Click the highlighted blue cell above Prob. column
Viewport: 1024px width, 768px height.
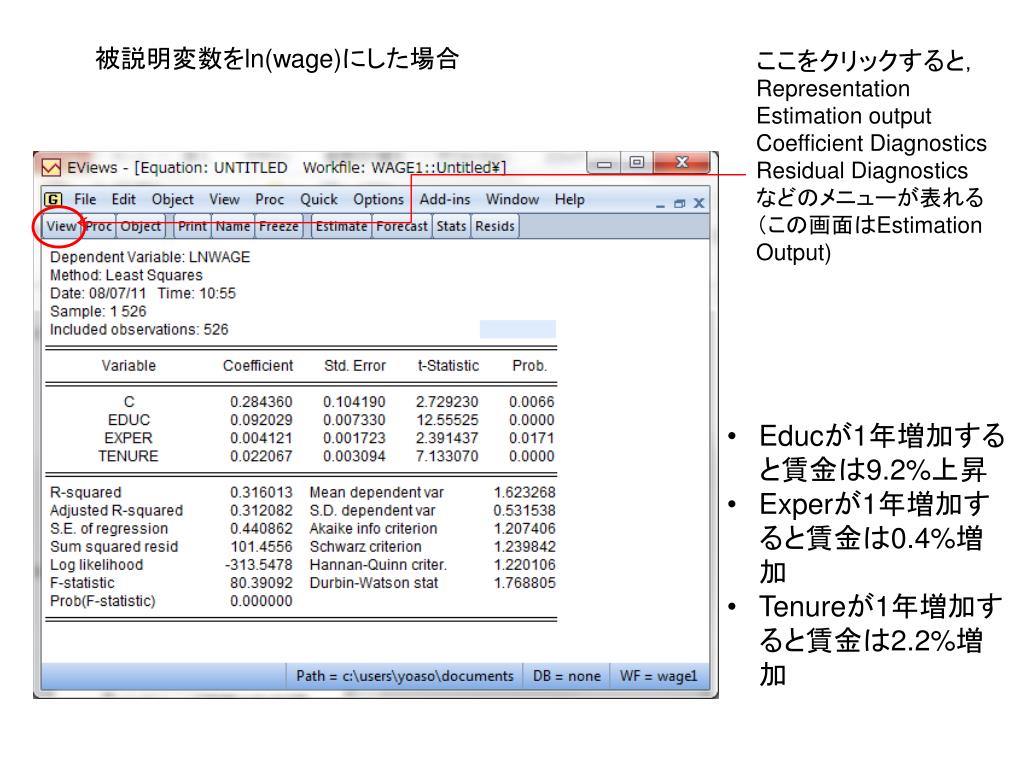pos(518,329)
